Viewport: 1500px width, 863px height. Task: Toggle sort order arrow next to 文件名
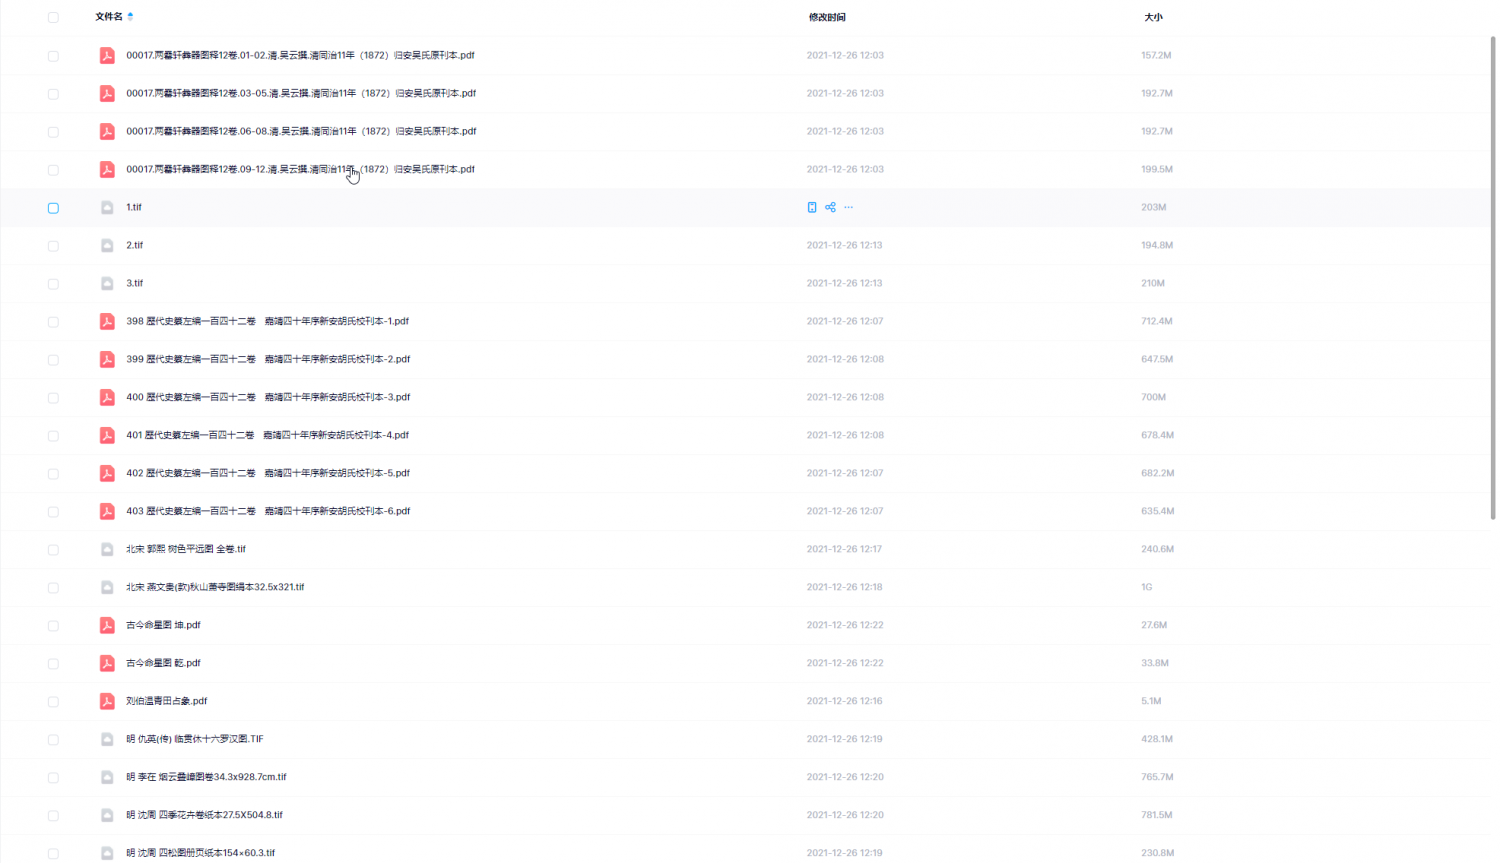click(131, 17)
